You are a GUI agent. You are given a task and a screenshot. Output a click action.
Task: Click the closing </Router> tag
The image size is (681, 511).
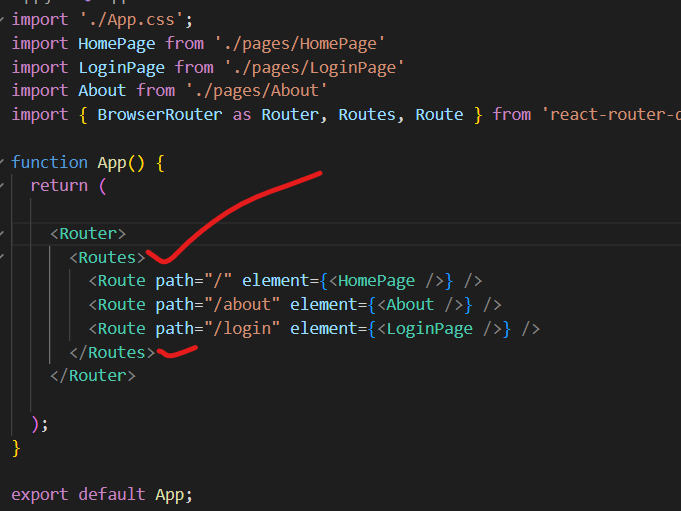[92, 376]
